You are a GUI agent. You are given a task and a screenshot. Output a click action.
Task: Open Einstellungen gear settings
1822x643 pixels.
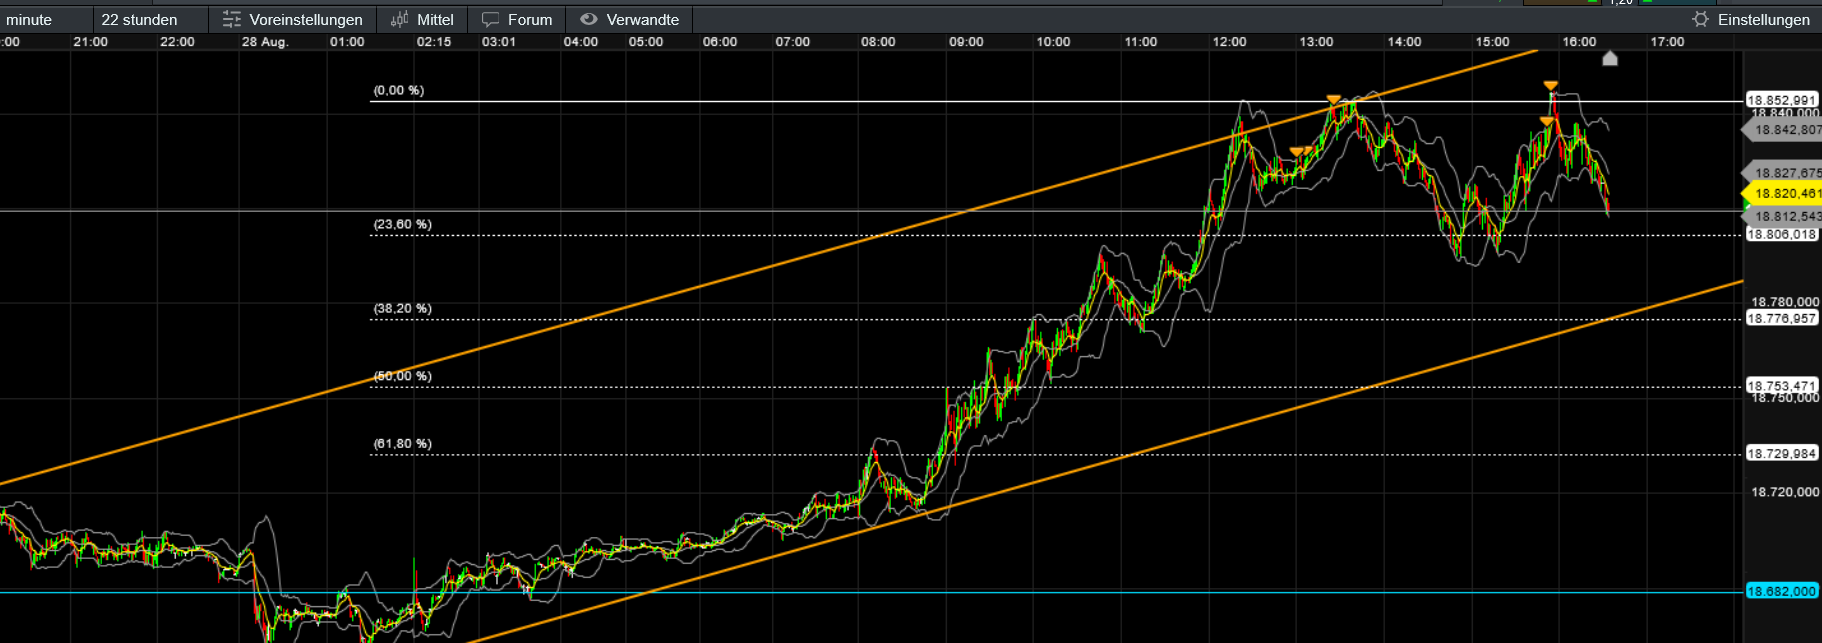point(1751,19)
